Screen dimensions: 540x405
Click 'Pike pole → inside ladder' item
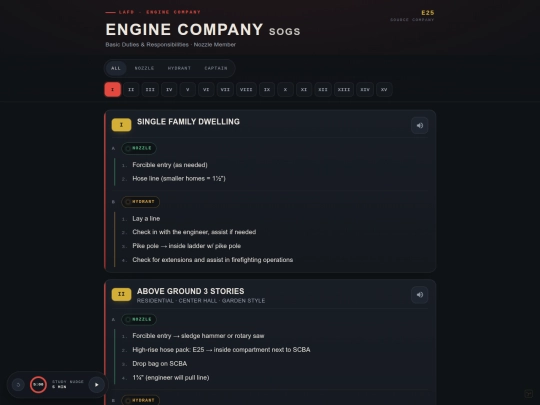186,246
